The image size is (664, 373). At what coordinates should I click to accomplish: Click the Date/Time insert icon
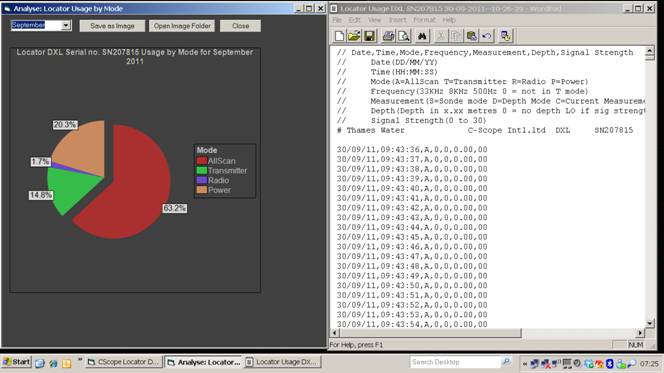pos(505,36)
